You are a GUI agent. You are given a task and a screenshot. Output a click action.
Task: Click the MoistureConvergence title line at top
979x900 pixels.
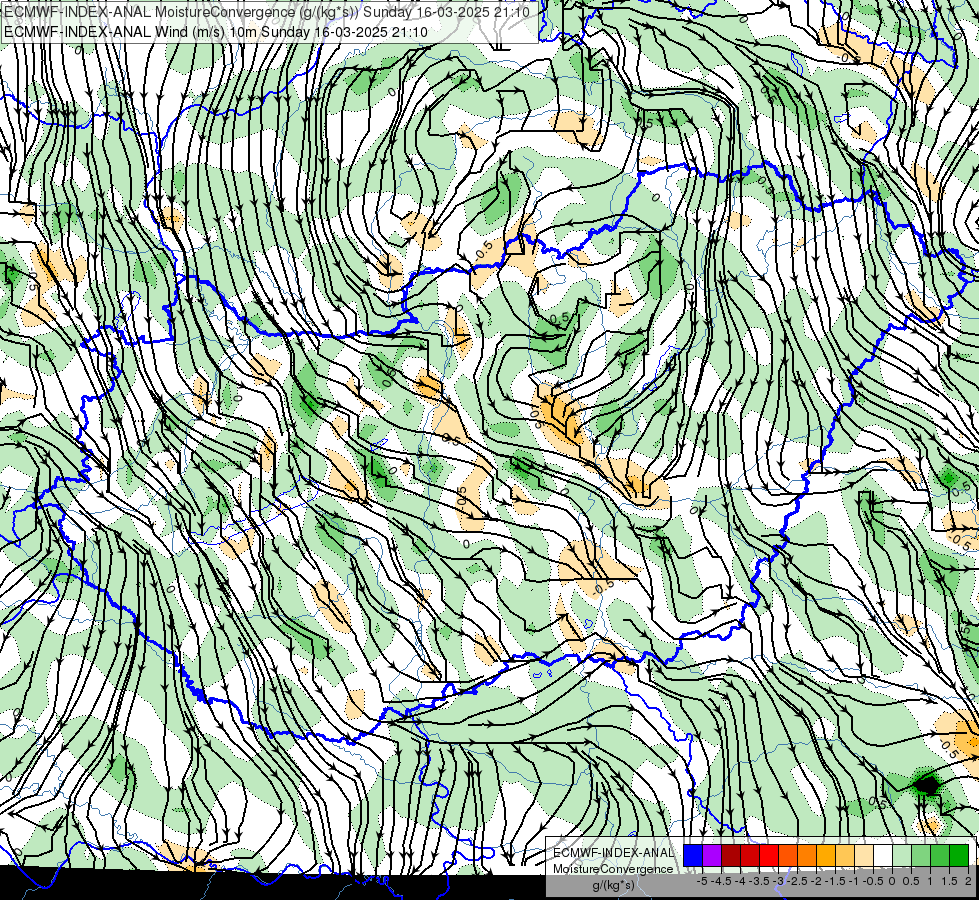pos(267,11)
